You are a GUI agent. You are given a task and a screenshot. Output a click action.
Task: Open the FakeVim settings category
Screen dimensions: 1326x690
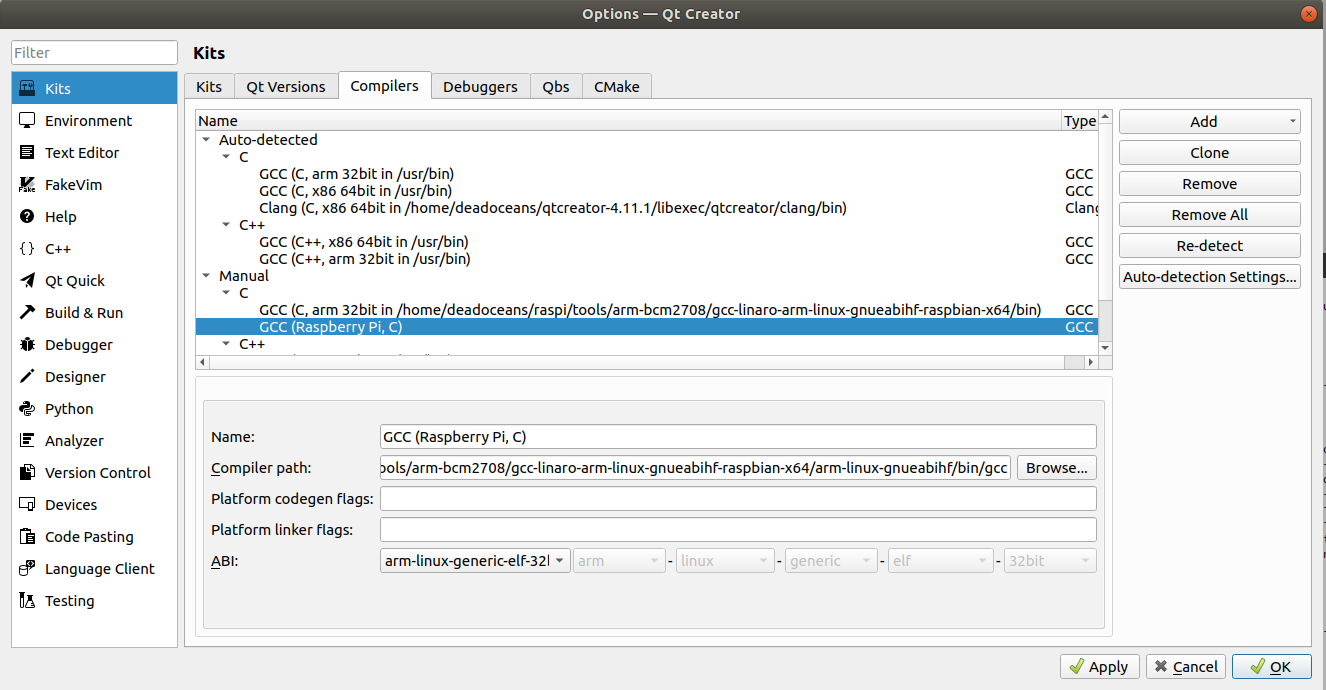point(94,185)
